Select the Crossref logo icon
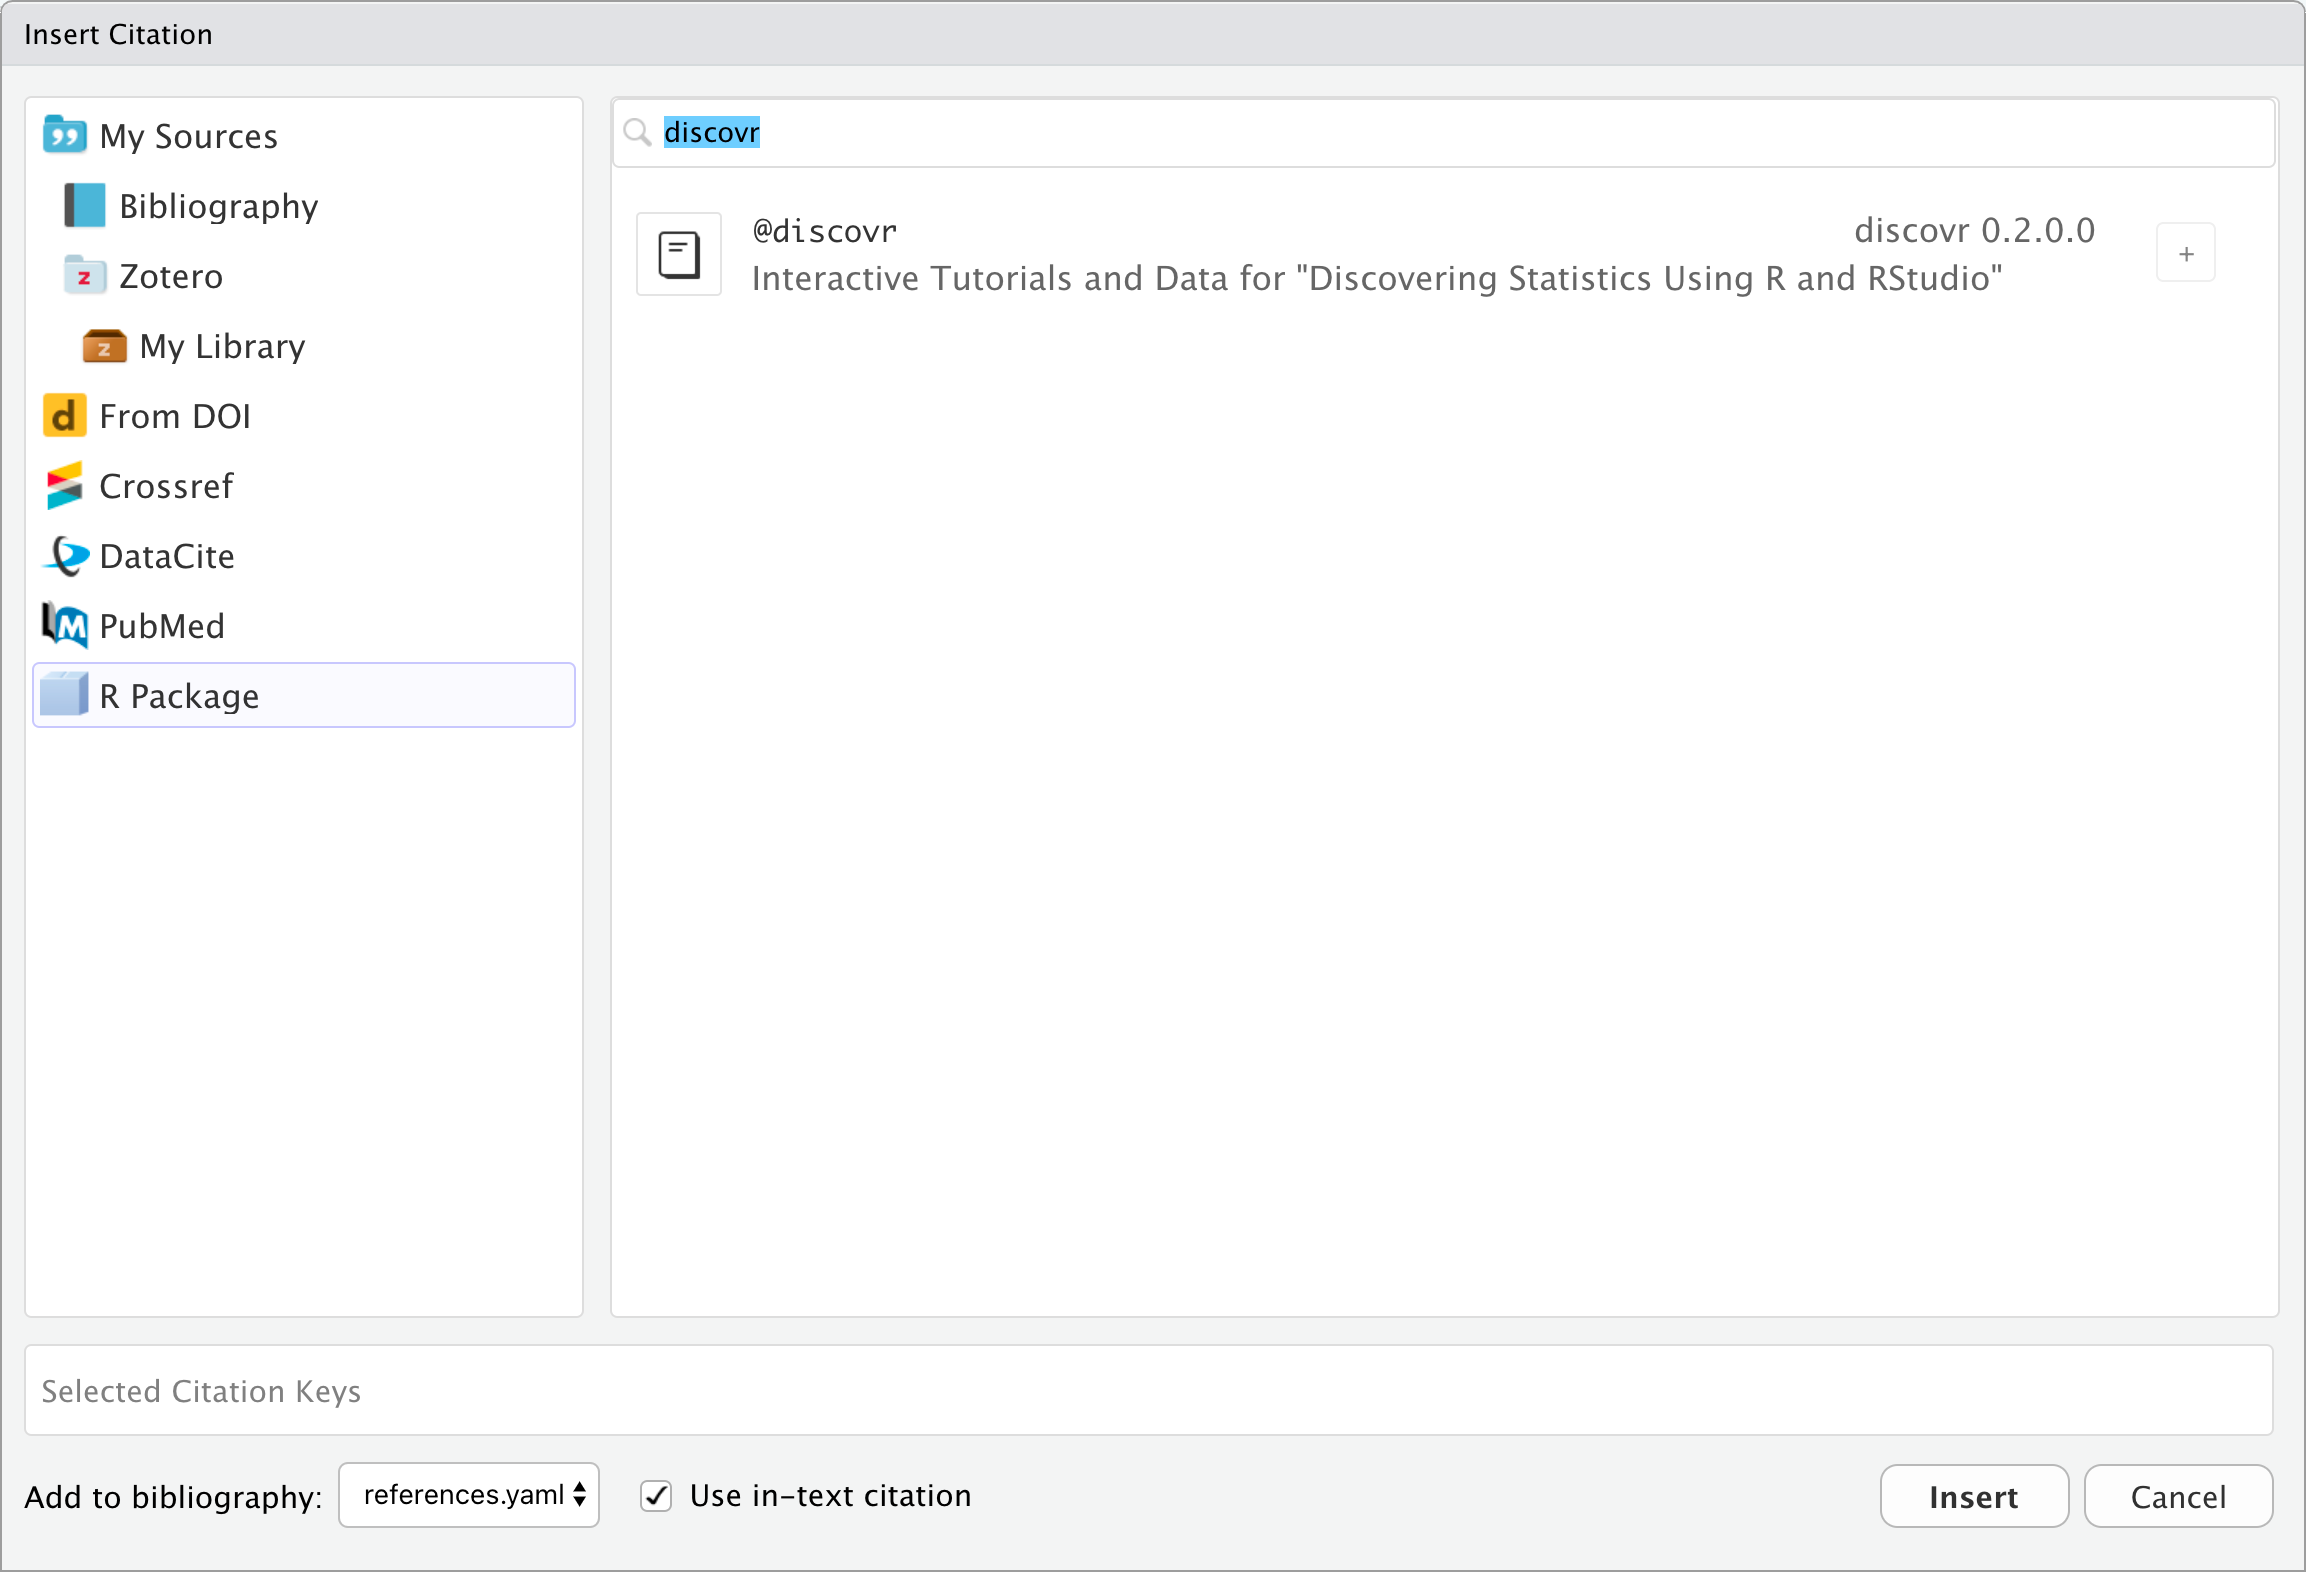Image resolution: width=2306 pixels, height=1572 pixels. click(x=65, y=486)
